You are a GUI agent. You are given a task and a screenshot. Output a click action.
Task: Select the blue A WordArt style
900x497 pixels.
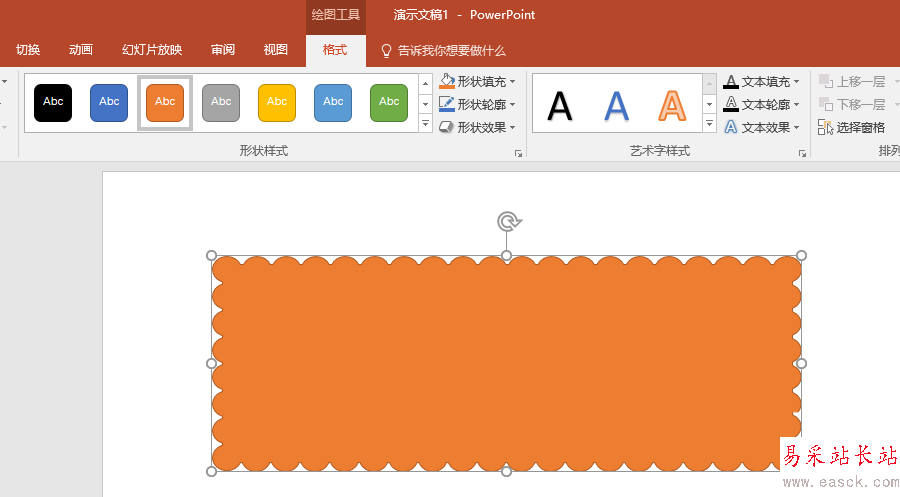[x=616, y=106]
